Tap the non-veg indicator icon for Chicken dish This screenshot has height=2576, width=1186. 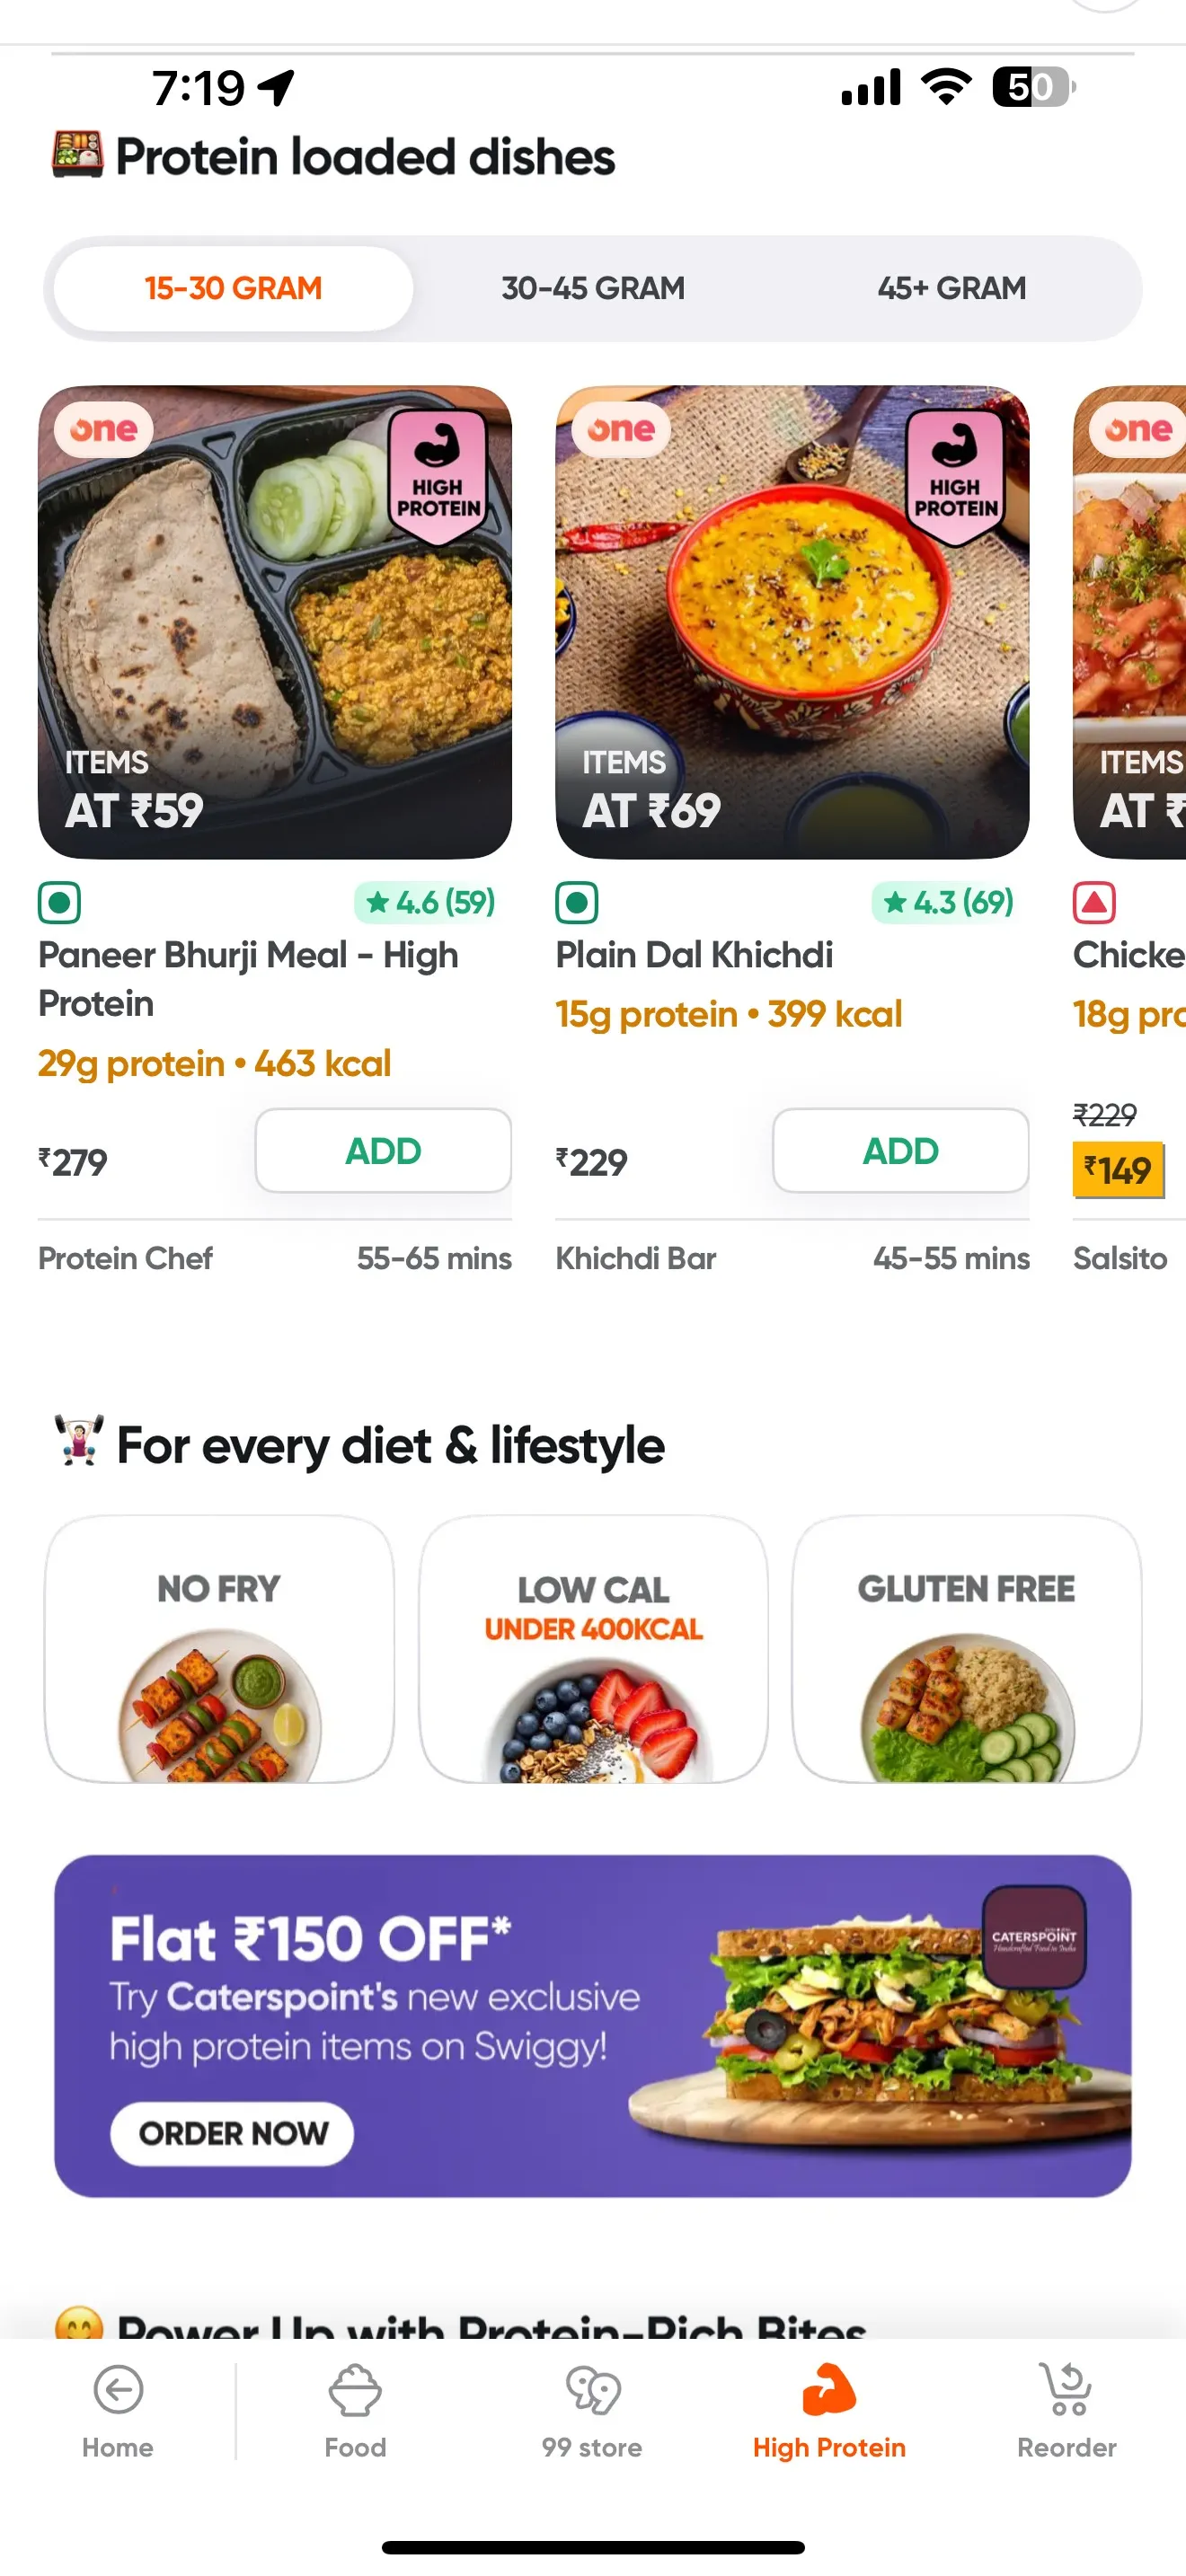[1094, 903]
